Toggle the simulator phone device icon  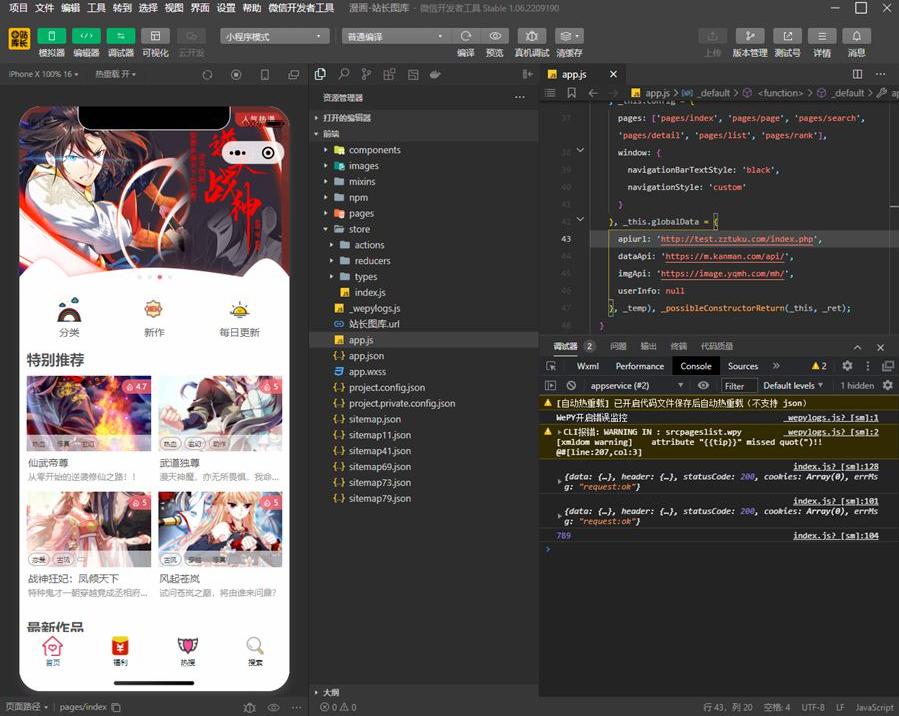(265, 75)
